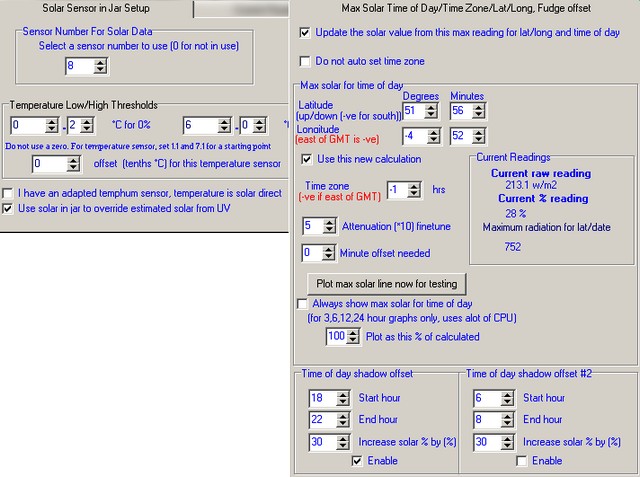The image size is (640, 477).
Task: Open the Max Solar Time of Day tab
Action: tap(466, 8)
